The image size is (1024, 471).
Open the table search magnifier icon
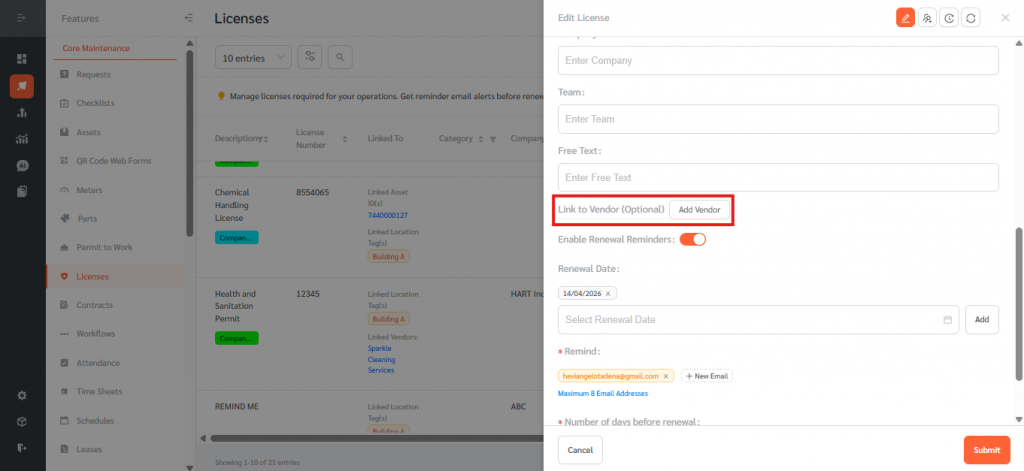click(x=341, y=58)
